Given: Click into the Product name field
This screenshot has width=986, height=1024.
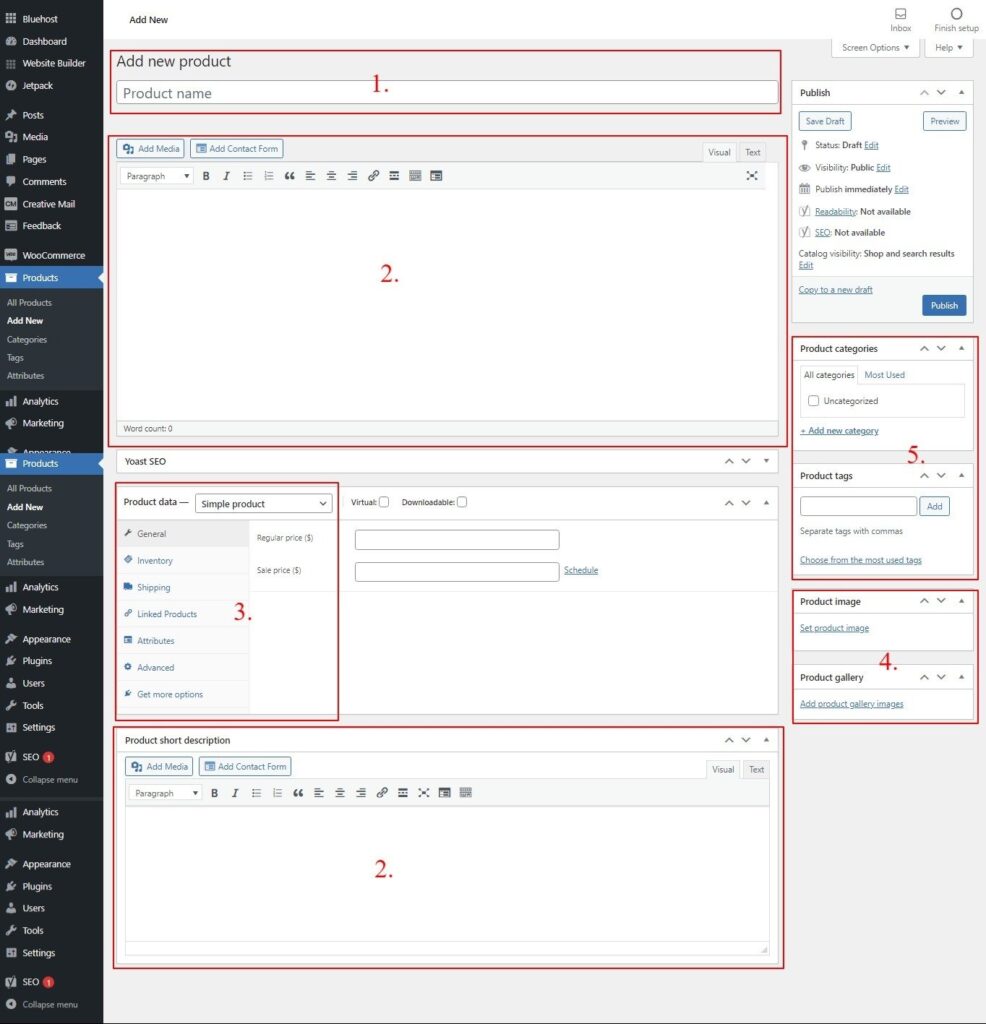Looking at the screenshot, I should [x=446, y=93].
